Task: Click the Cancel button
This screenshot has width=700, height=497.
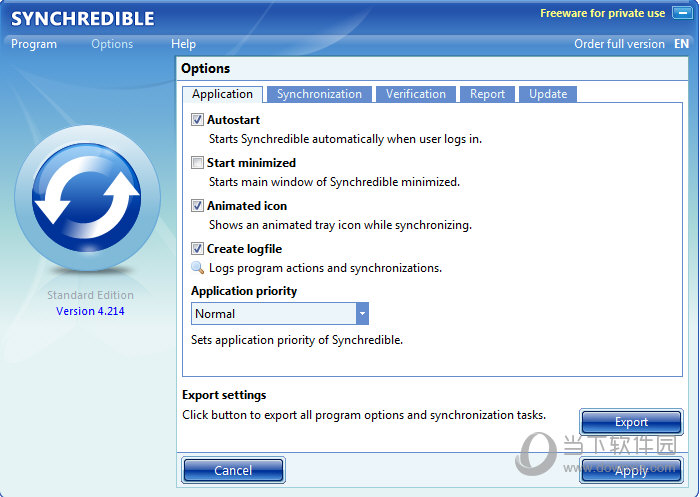Action: pos(233,470)
